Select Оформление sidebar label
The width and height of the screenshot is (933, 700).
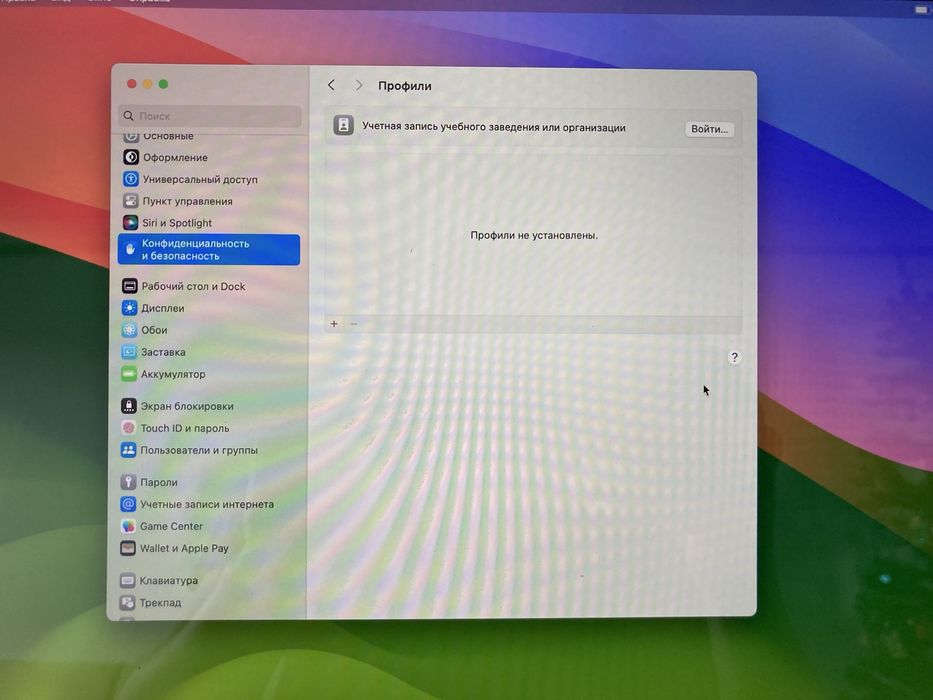175,158
